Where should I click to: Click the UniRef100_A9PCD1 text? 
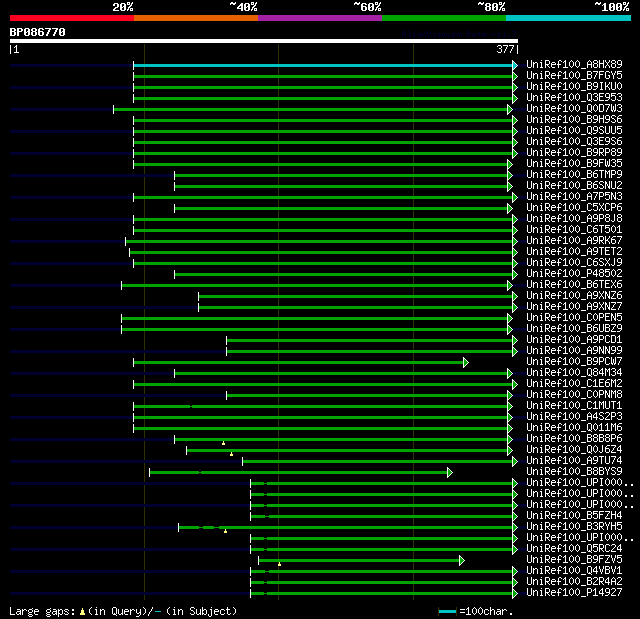click(574, 340)
